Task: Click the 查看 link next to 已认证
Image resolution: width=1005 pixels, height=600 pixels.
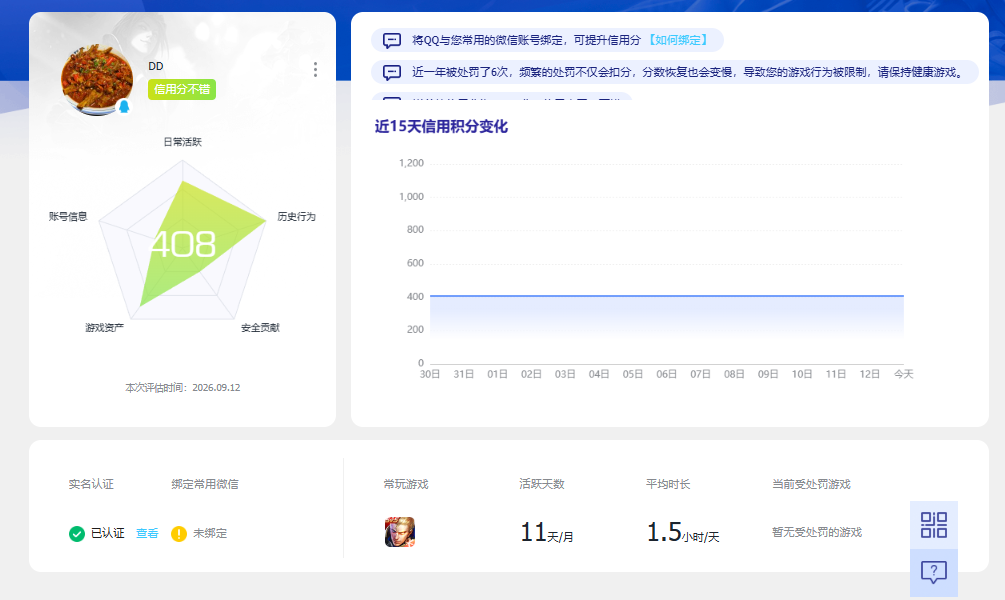Action: 147,533
